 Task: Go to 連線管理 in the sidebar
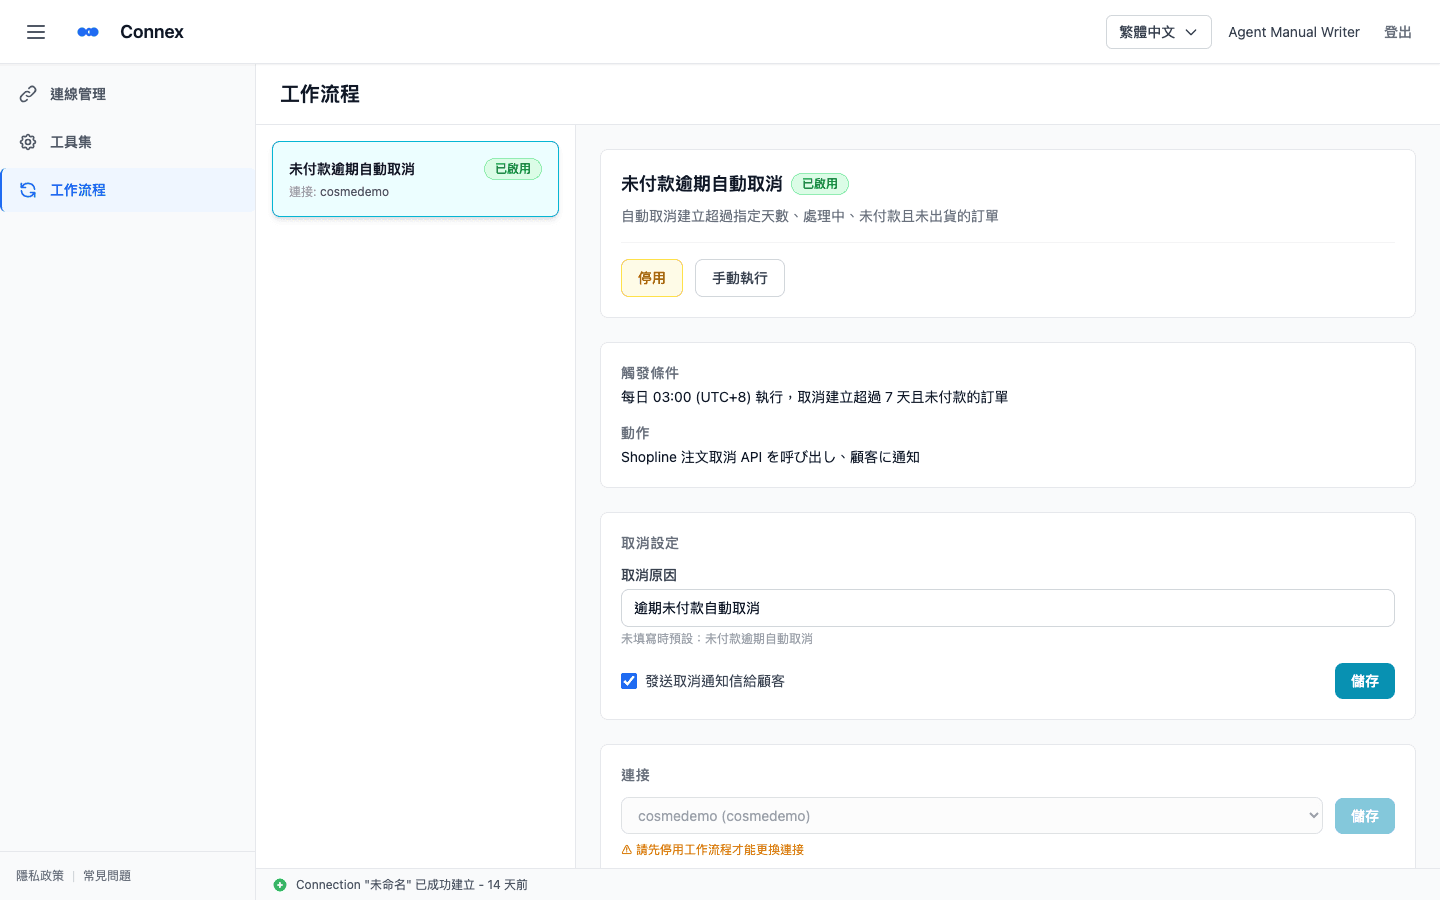(128, 94)
